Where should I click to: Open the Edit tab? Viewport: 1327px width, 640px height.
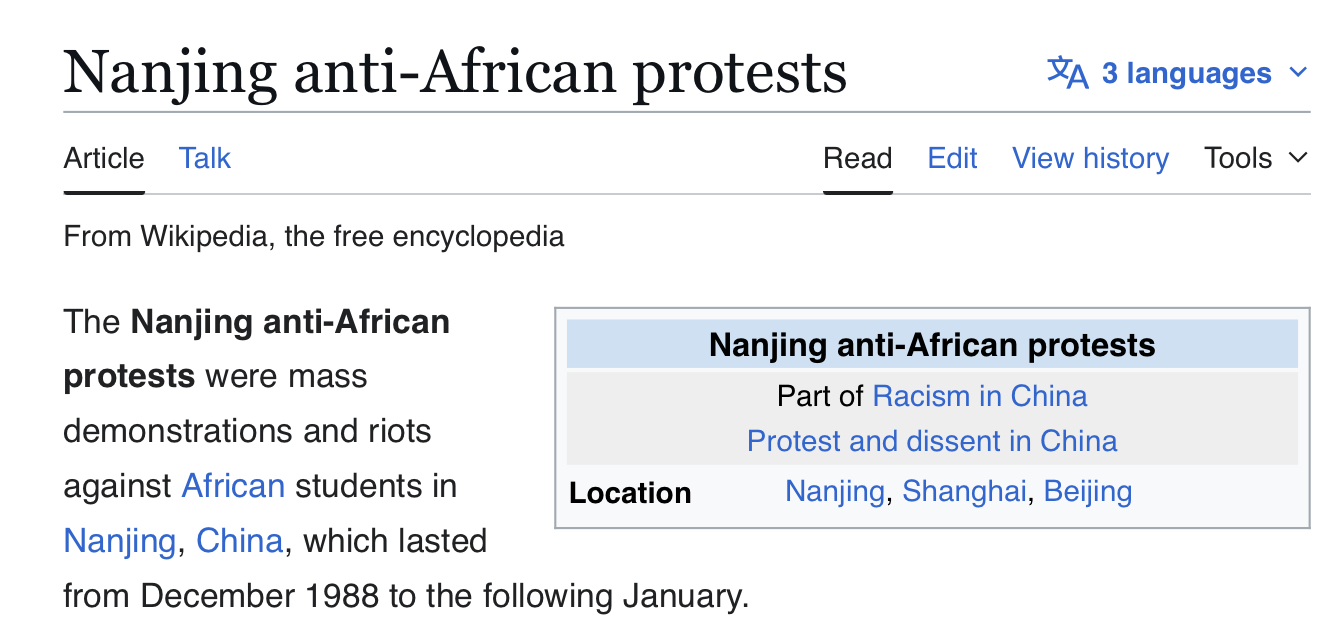tap(952, 158)
